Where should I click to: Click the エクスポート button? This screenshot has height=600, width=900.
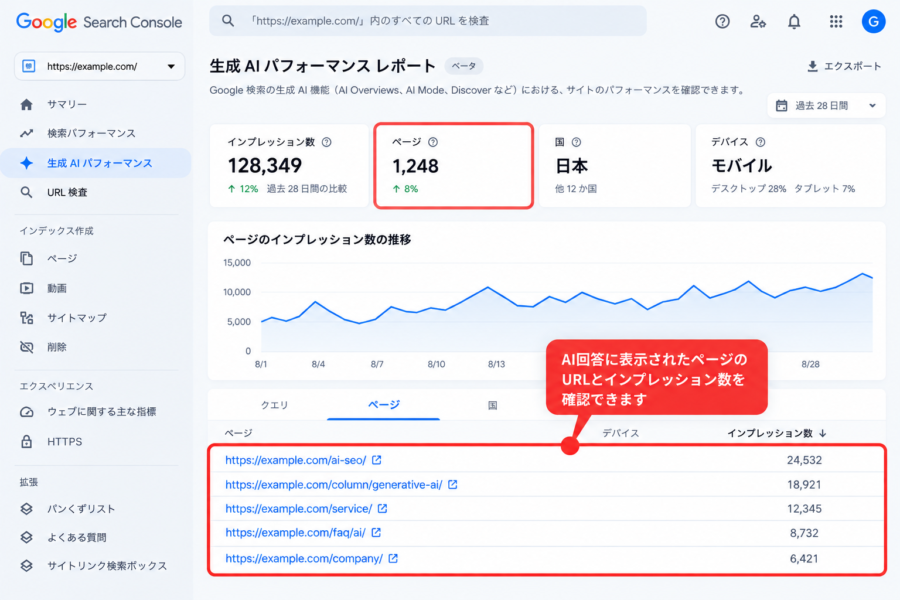pyautogui.click(x=844, y=67)
